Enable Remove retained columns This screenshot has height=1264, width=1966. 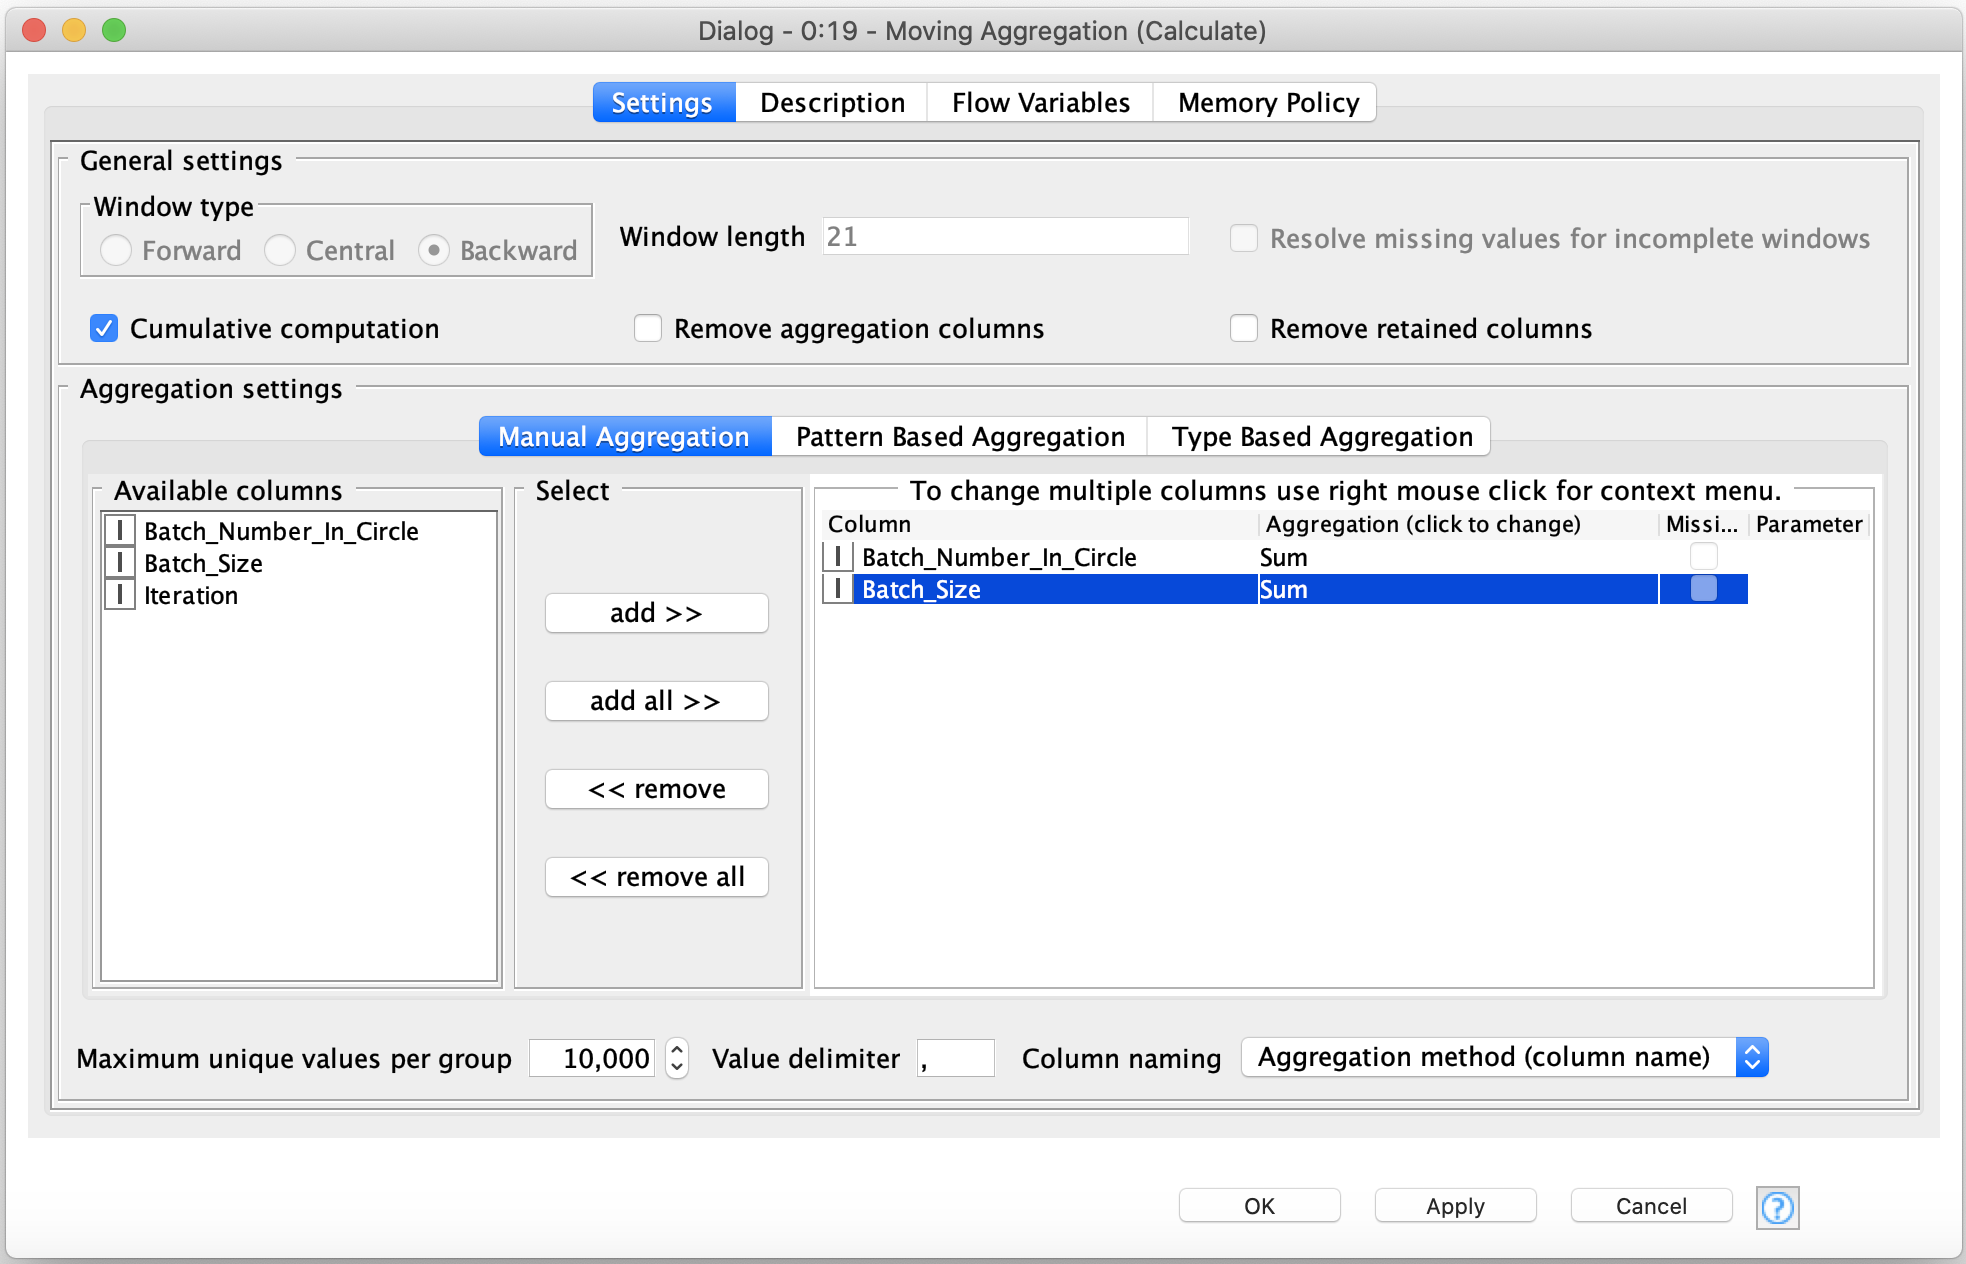1244,328
